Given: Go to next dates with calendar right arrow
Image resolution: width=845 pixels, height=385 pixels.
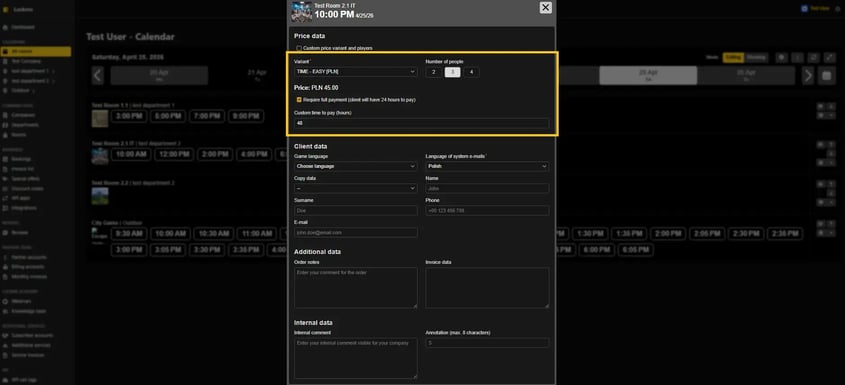Looking at the screenshot, I should [x=808, y=75].
